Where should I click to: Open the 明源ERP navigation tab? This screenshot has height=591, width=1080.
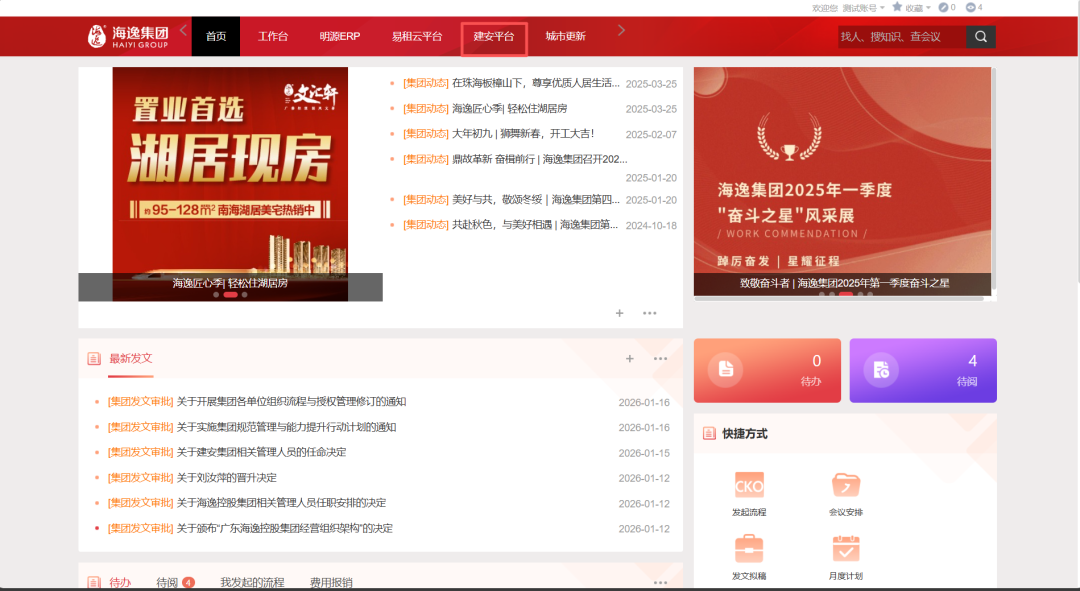(340, 36)
